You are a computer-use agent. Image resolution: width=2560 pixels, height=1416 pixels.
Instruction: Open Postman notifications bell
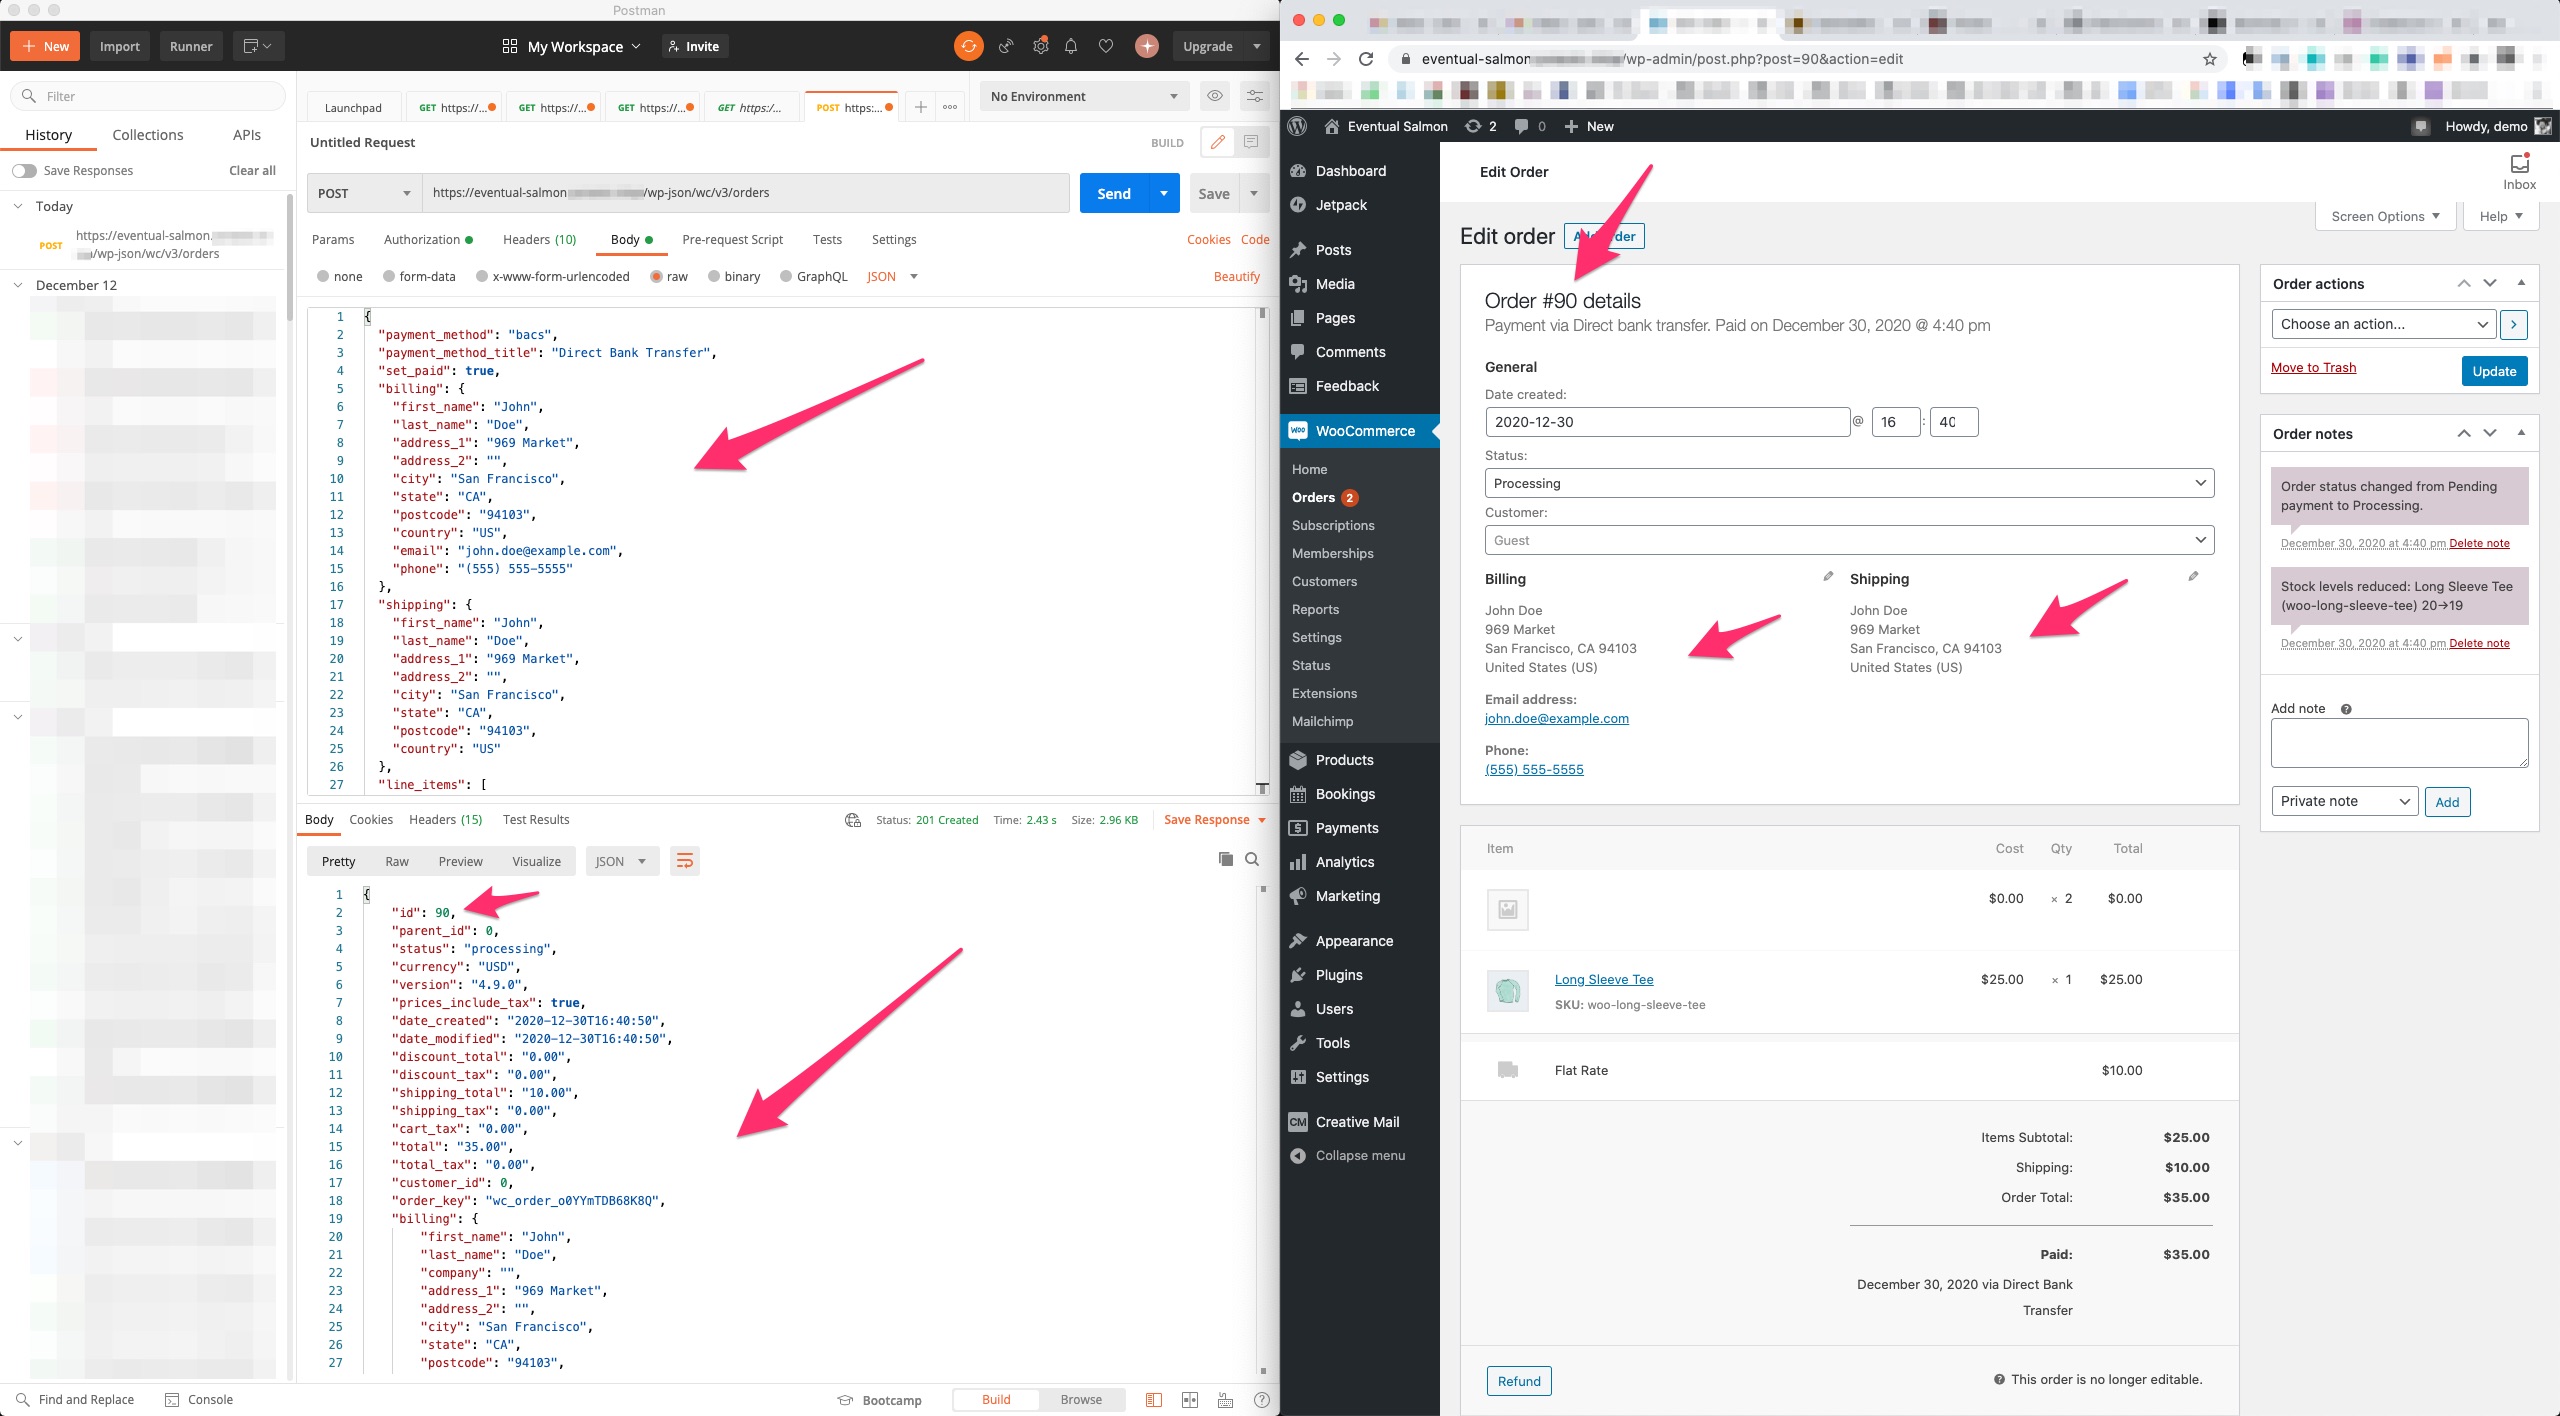click(1071, 46)
